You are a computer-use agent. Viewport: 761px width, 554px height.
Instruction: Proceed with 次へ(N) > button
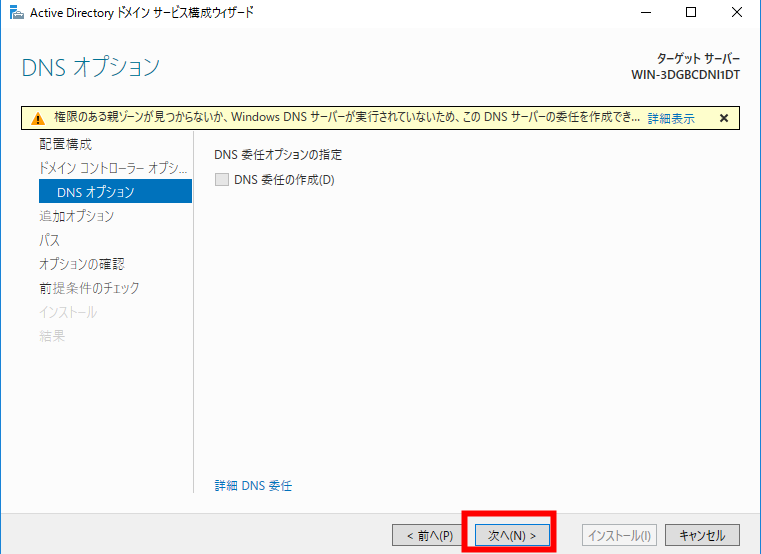pos(512,535)
